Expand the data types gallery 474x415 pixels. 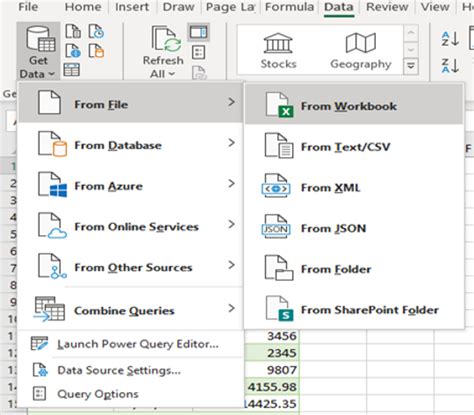pyautogui.click(x=411, y=66)
